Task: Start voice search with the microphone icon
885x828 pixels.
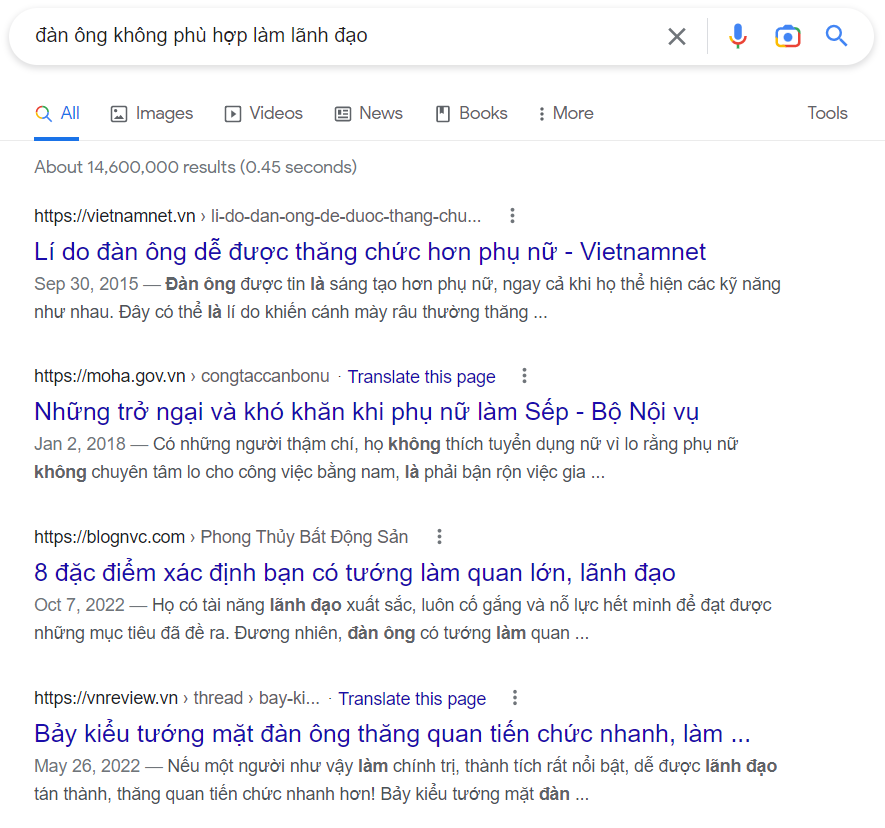Action: [738, 37]
